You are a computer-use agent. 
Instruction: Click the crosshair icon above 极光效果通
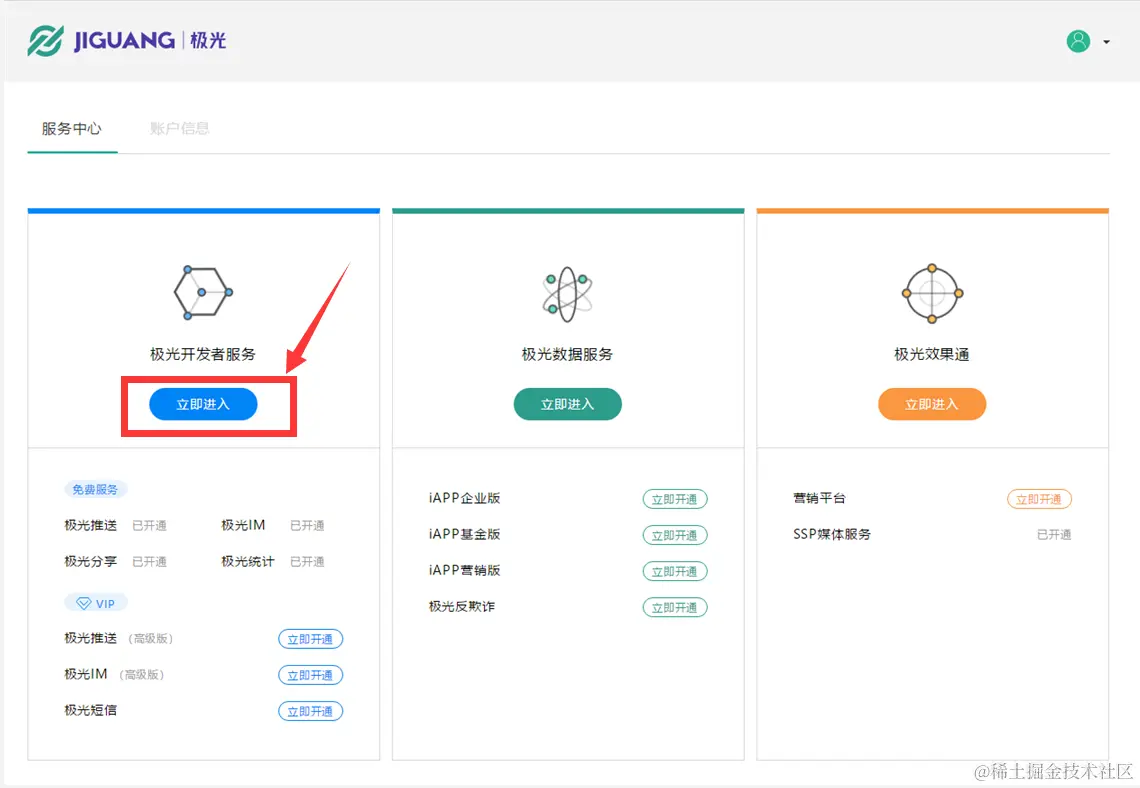[932, 294]
